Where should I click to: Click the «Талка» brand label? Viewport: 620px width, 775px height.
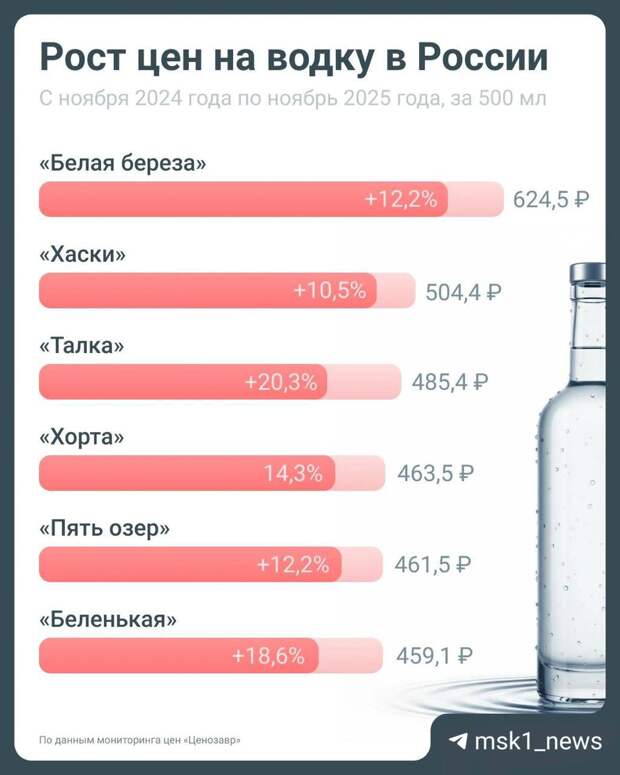[x=82, y=346]
